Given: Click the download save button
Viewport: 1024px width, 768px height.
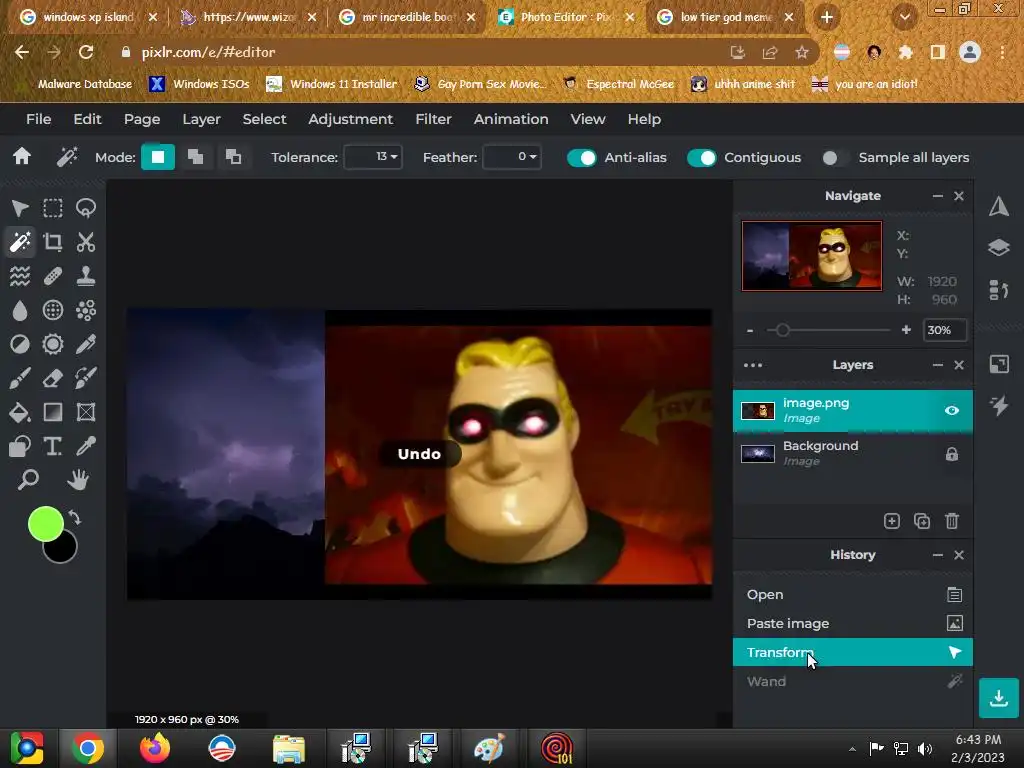Looking at the screenshot, I should click(999, 698).
